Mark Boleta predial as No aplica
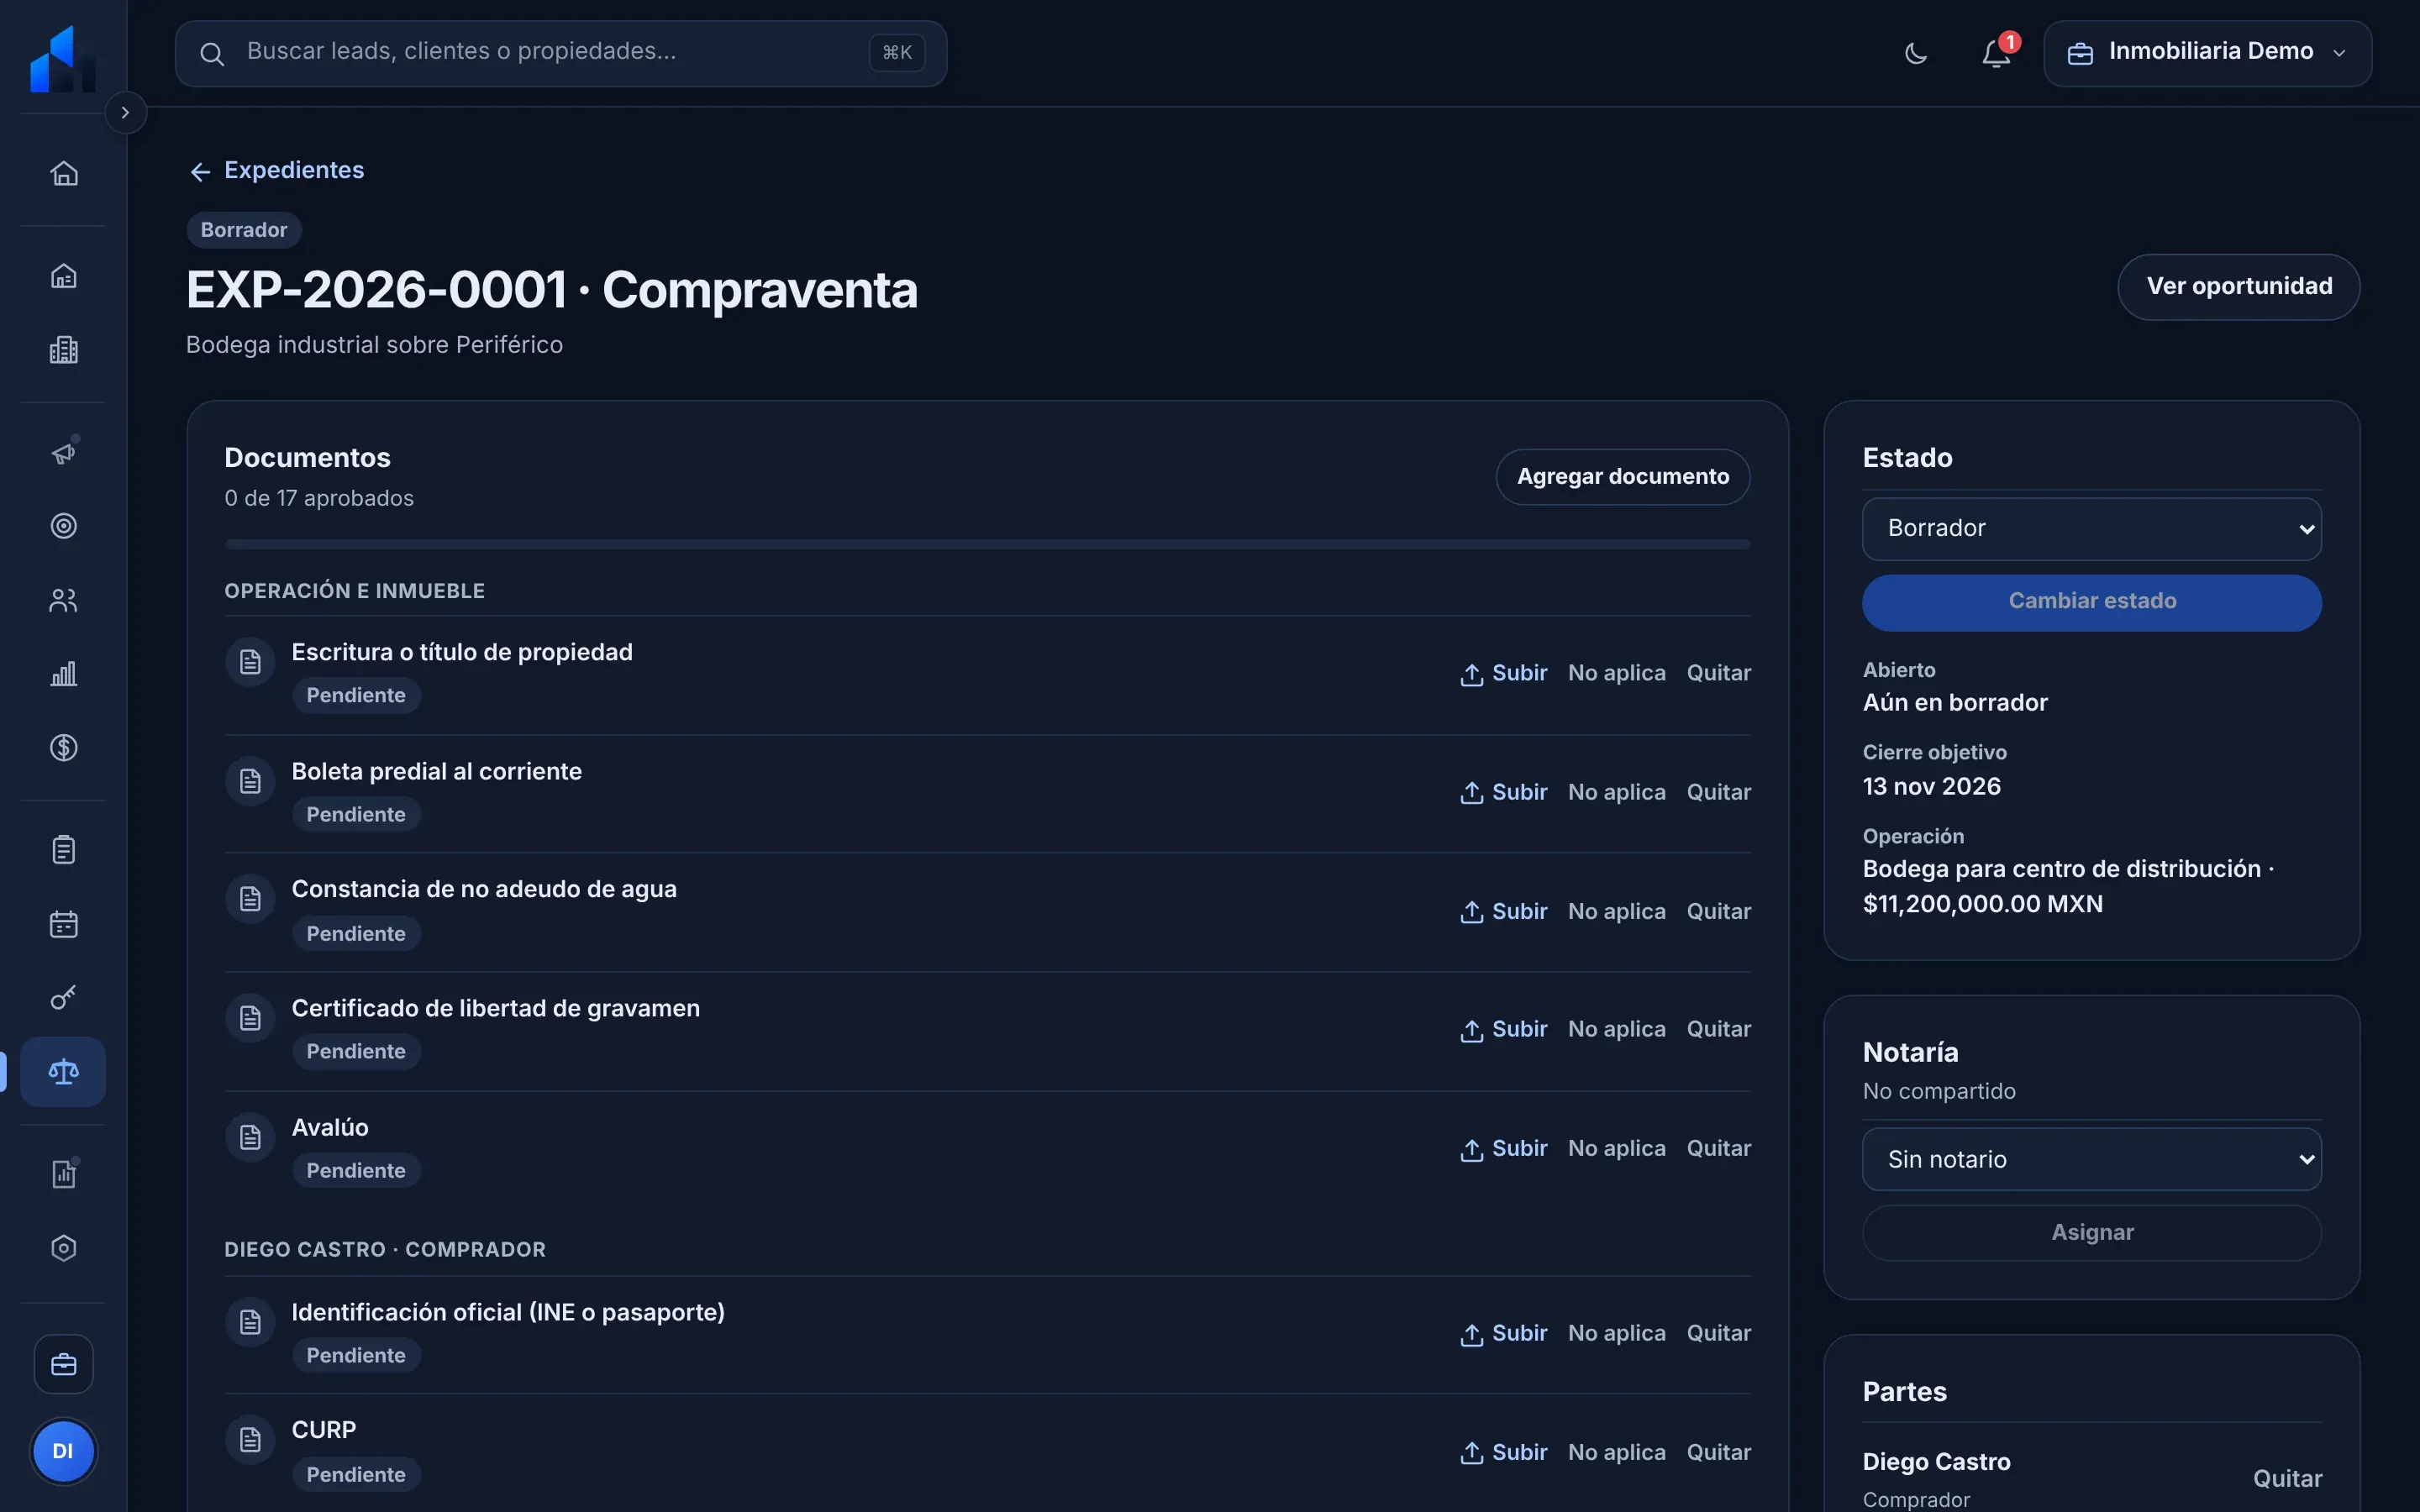Viewport: 2420px width, 1512px height. pyautogui.click(x=1616, y=793)
